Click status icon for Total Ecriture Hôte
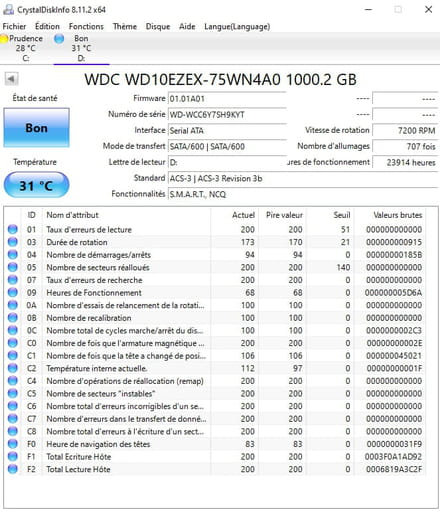The width and height of the screenshot is (440, 512). (12, 457)
